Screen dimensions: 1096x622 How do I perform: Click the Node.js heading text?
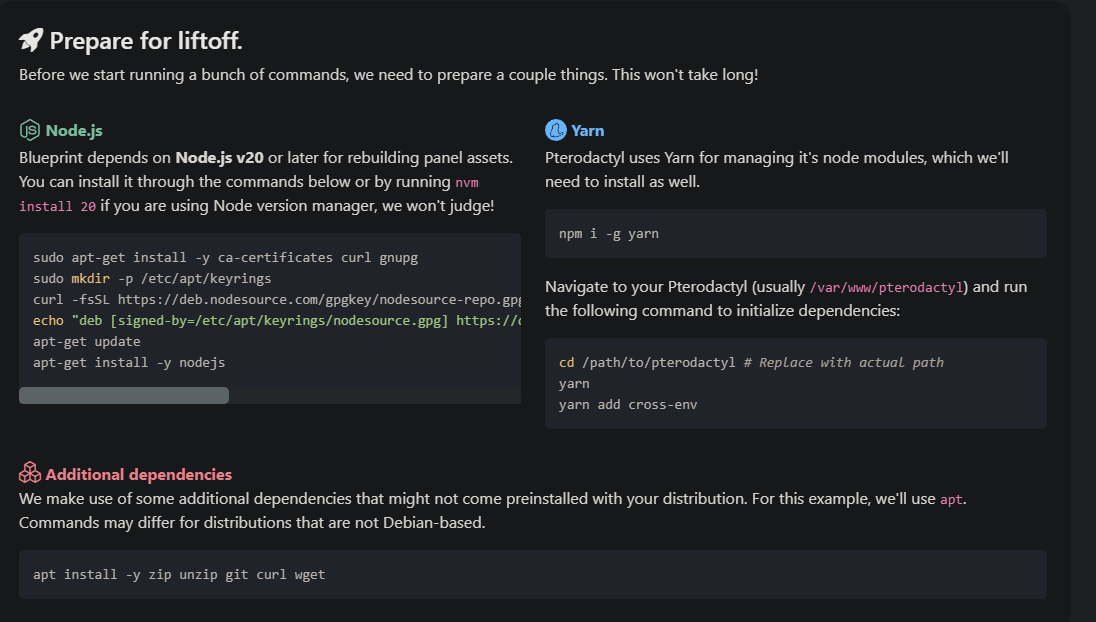pos(74,131)
